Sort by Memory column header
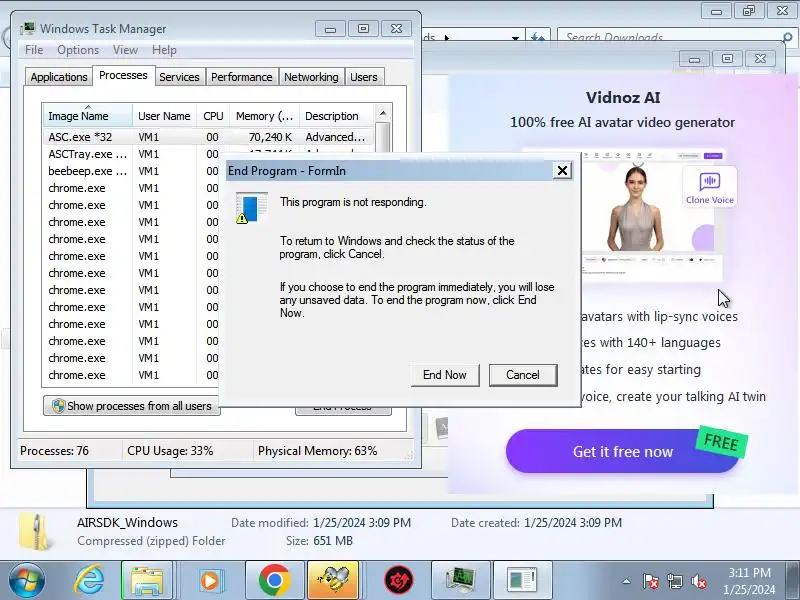800x600 pixels. 264,116
